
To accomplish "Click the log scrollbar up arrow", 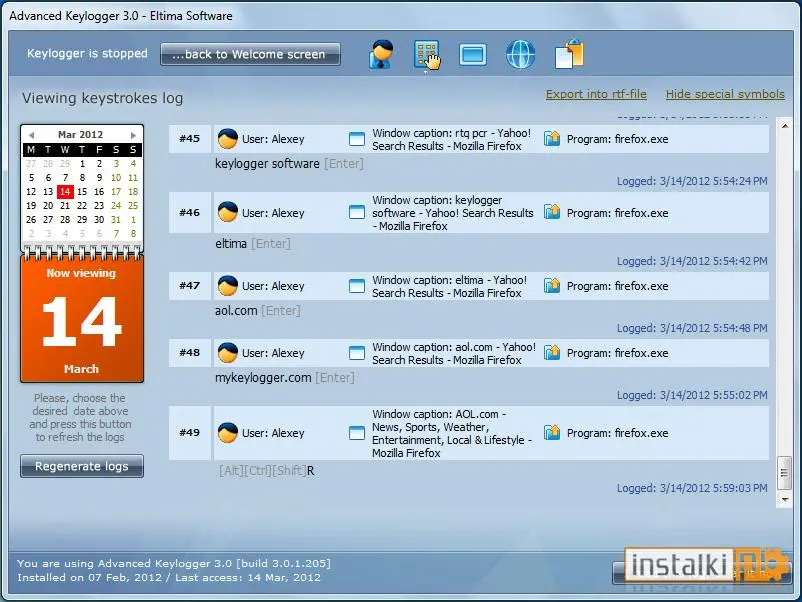I will (x=785, y=126).
